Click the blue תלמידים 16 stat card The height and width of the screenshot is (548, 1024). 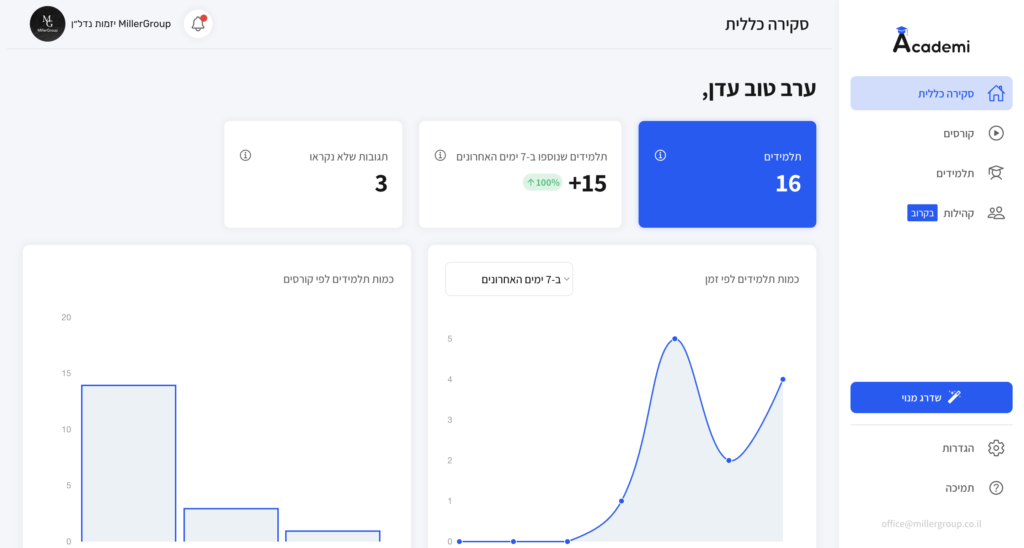tap(727, 174)
